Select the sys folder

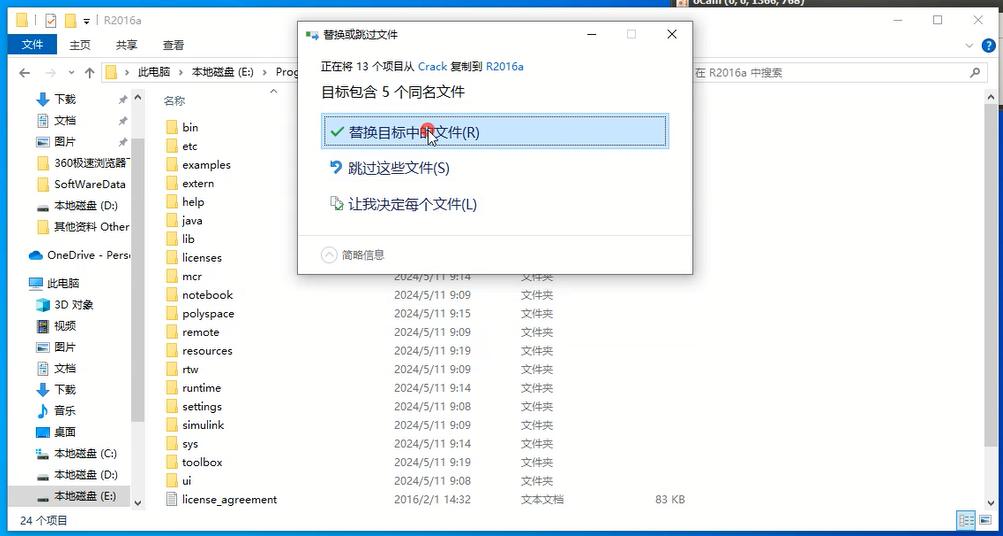tap(190, 443)
